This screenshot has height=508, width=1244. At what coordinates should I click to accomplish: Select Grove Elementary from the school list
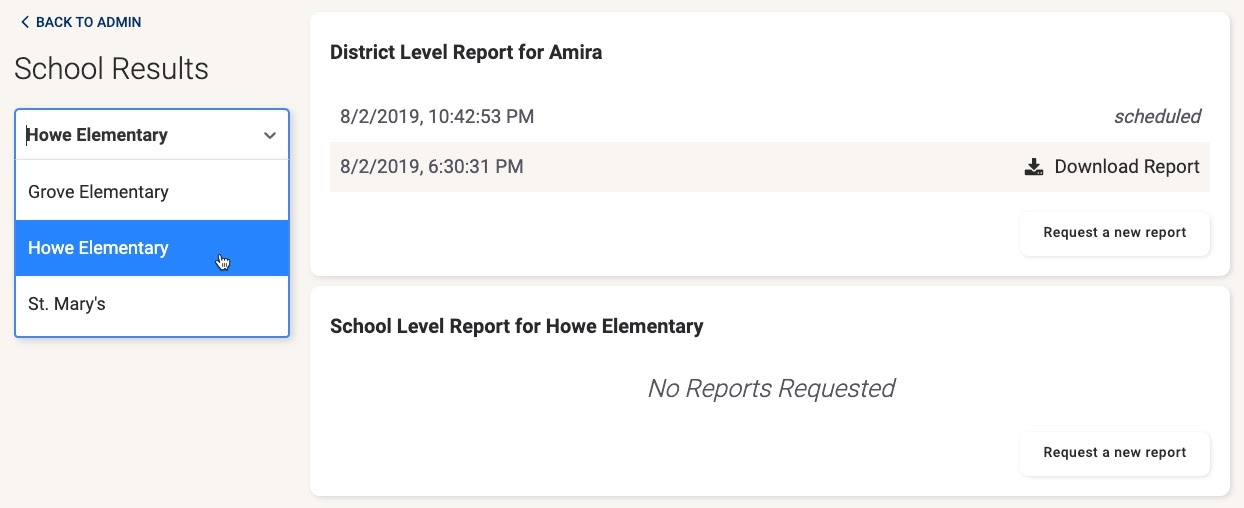coord(152,192)
